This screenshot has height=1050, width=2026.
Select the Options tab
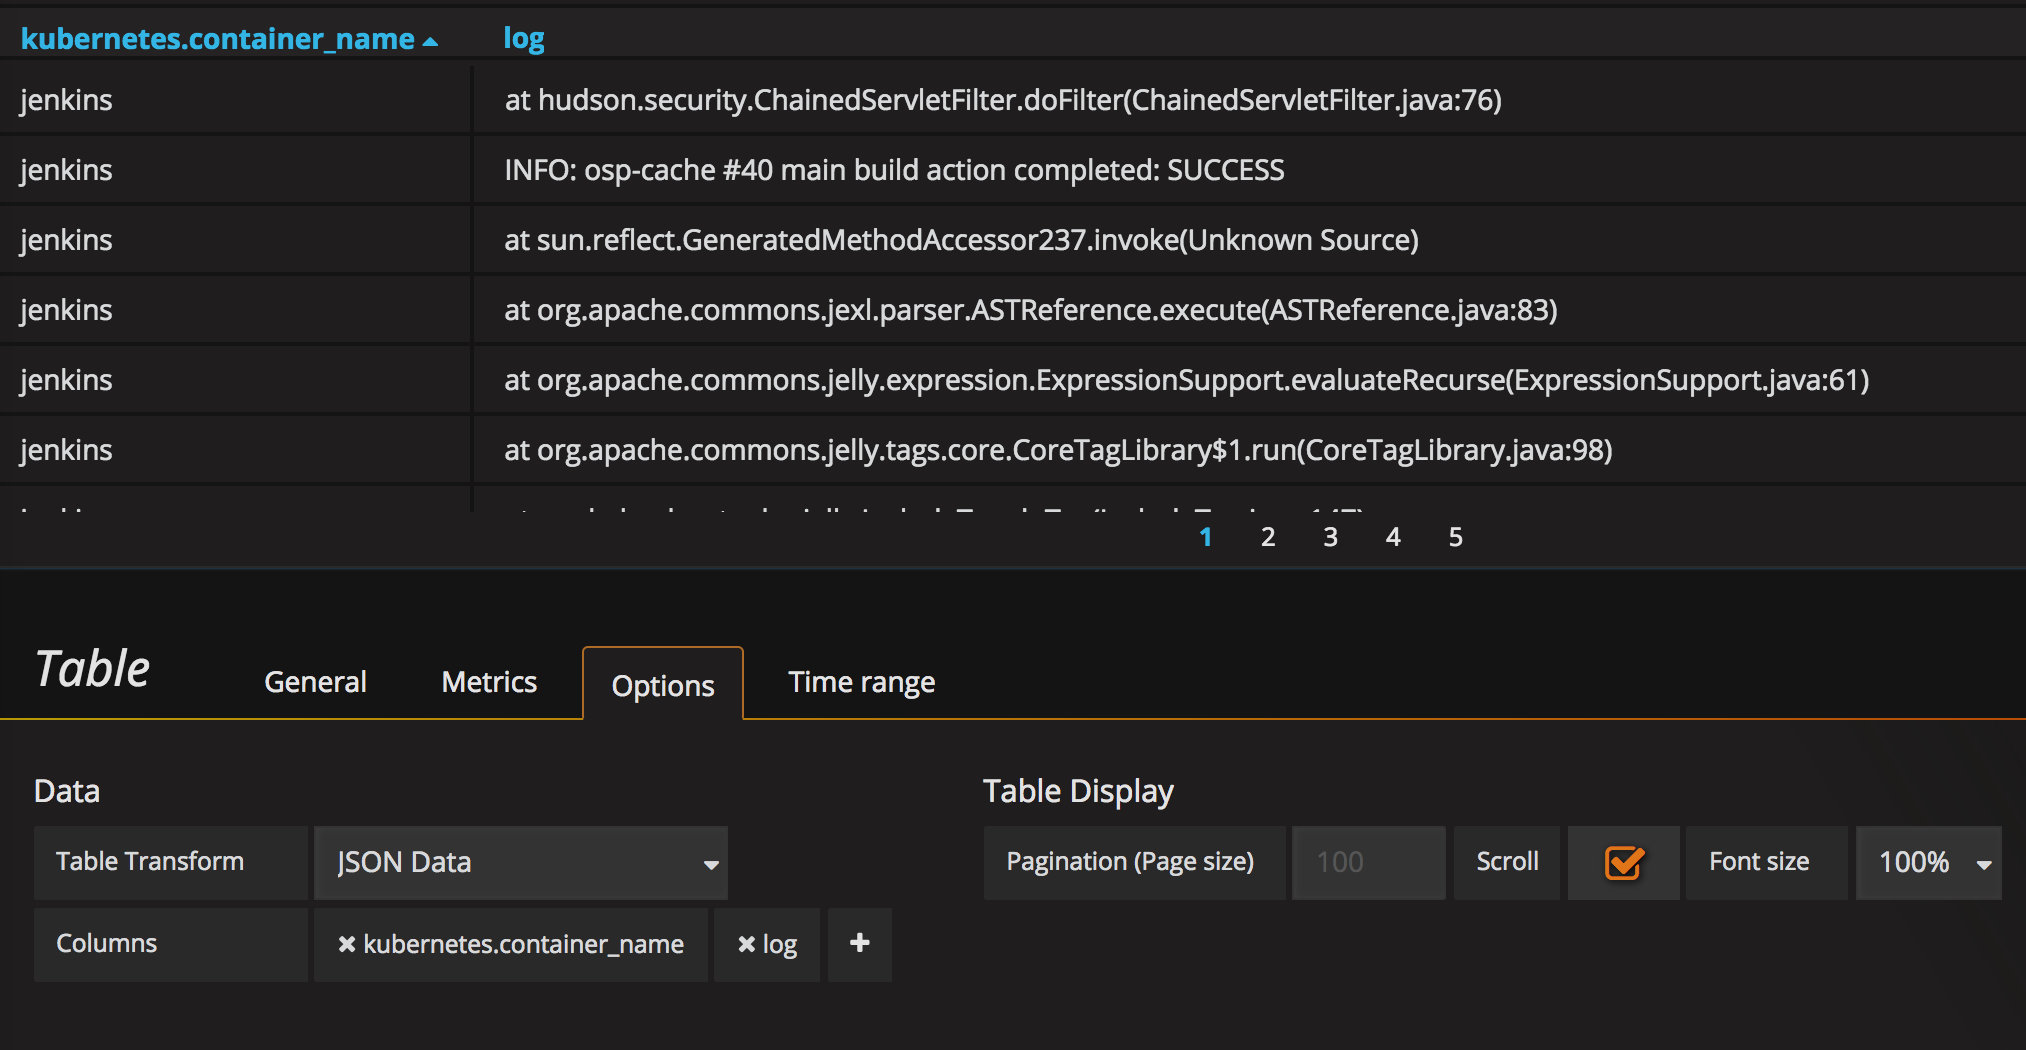click(x=663, y=684)
